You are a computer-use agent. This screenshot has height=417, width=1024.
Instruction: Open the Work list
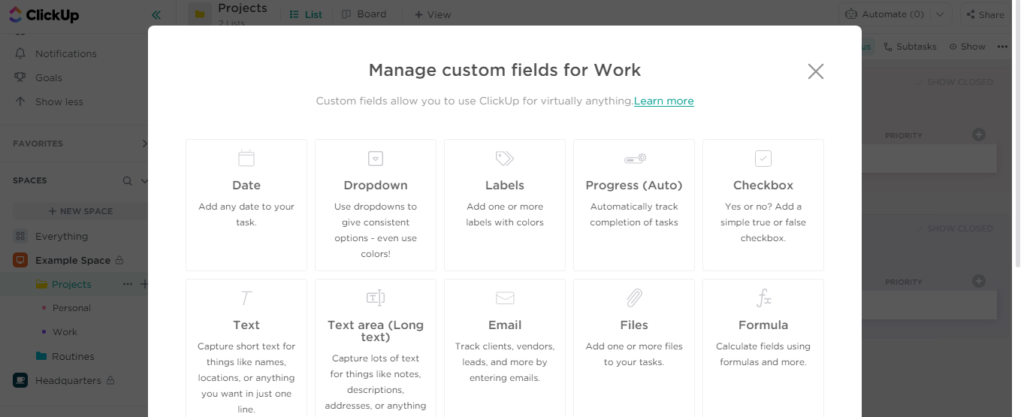click(x=65, y=332)
